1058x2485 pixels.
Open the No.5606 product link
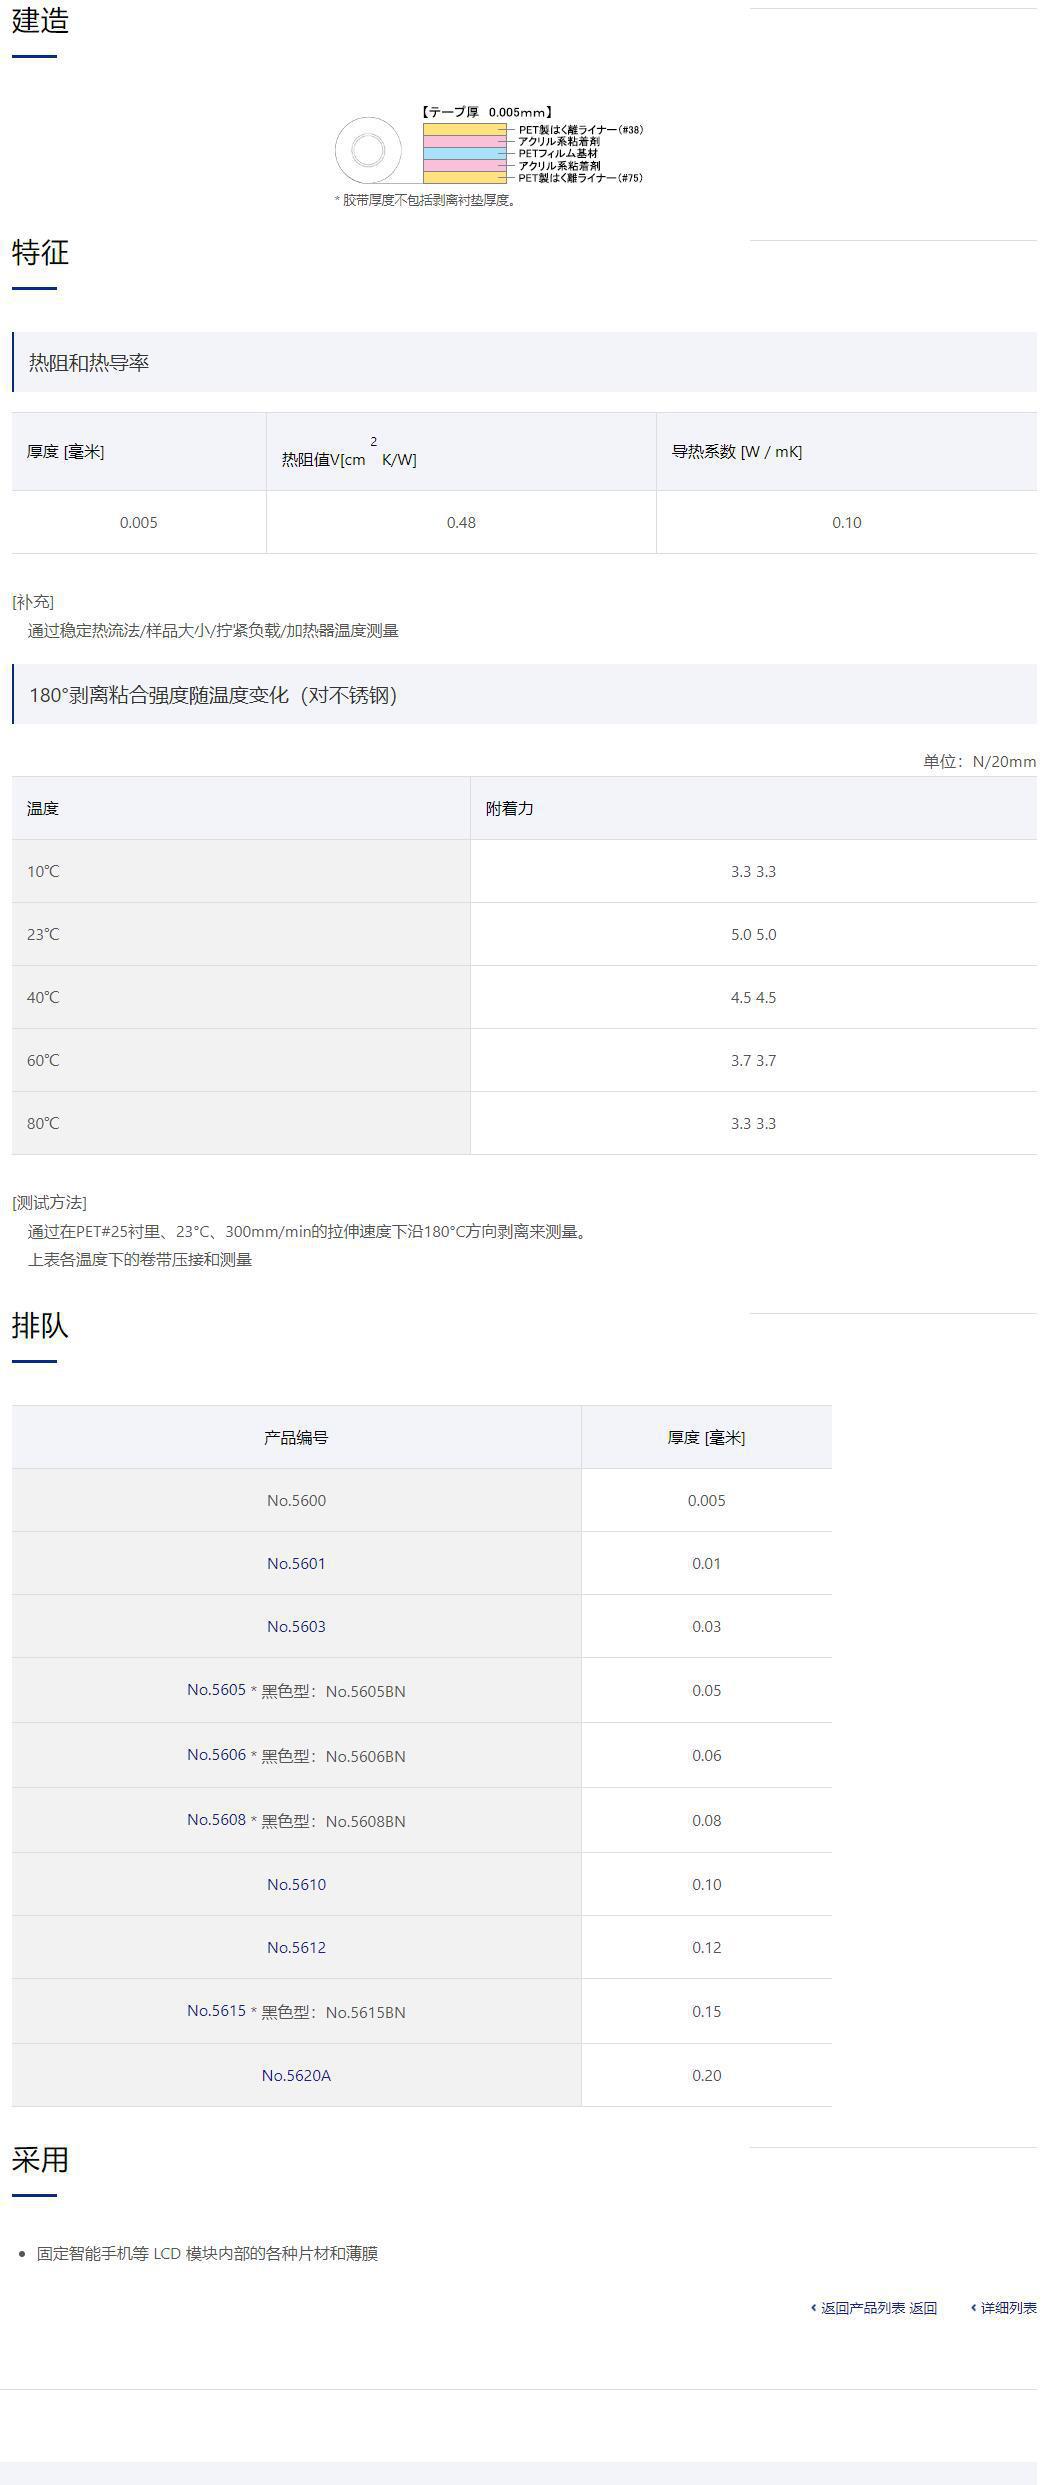[216, 1755]
